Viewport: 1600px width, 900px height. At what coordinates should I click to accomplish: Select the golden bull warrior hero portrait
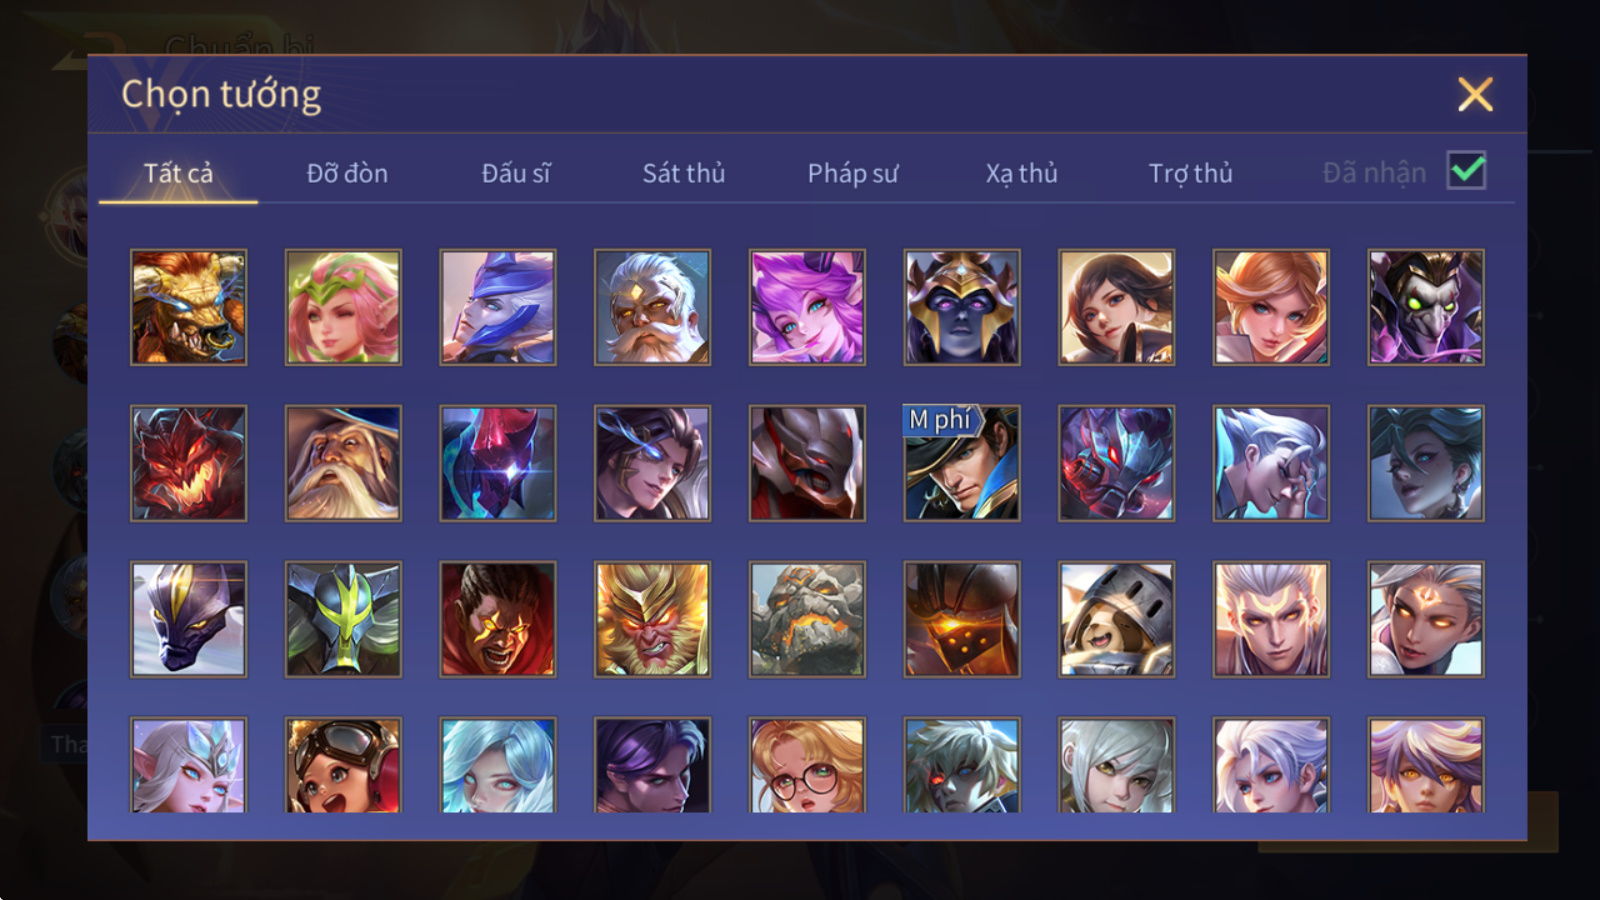coord(188,307)
